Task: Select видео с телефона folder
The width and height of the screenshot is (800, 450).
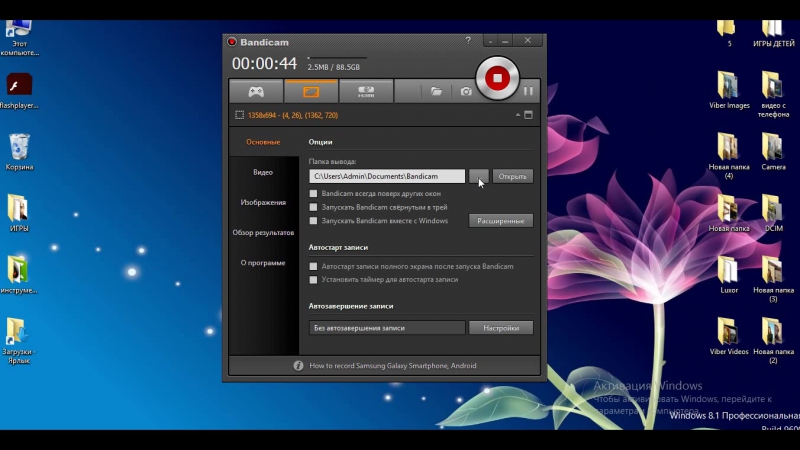Action: [x=773, y=94]
